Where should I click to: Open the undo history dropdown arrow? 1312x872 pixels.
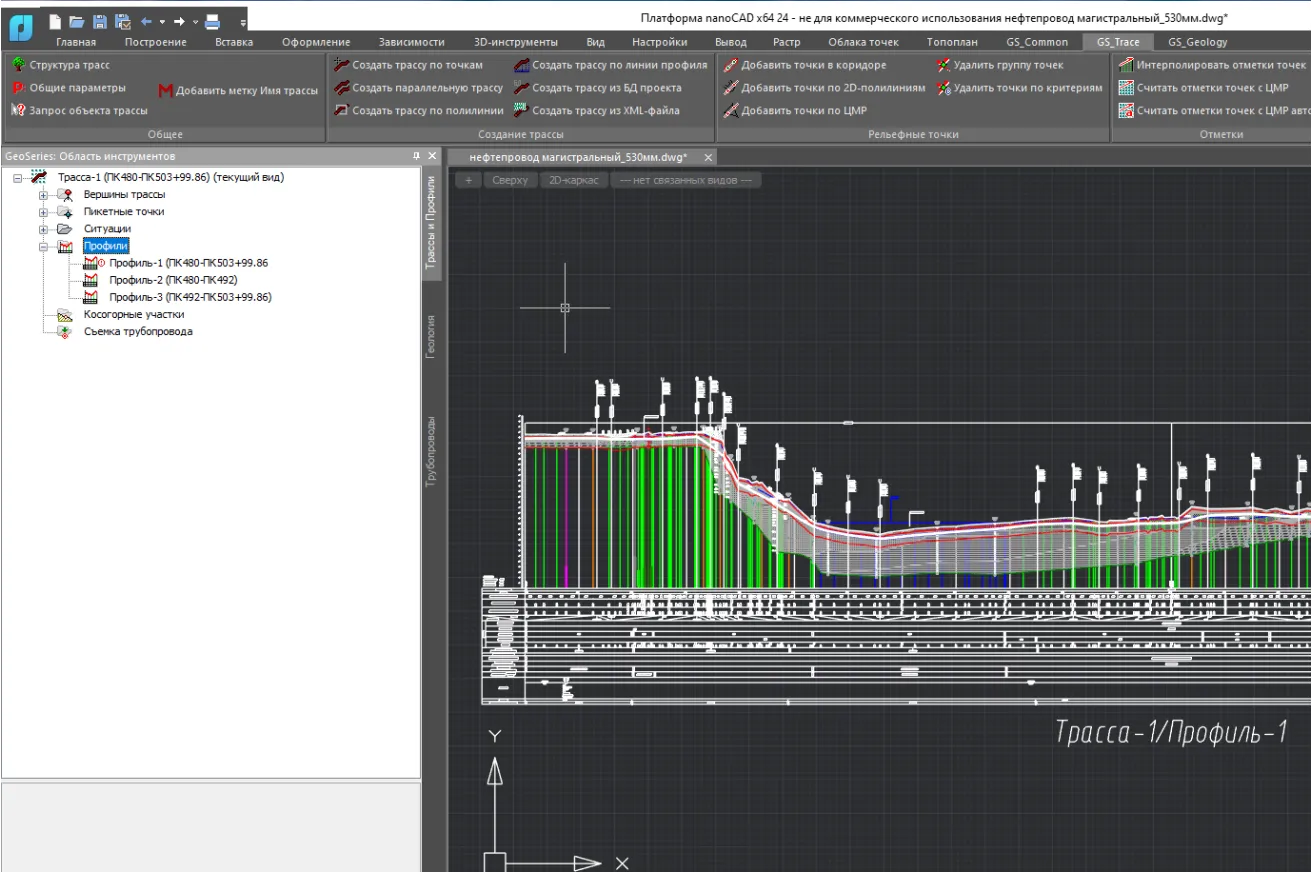[x=162, y=21]
